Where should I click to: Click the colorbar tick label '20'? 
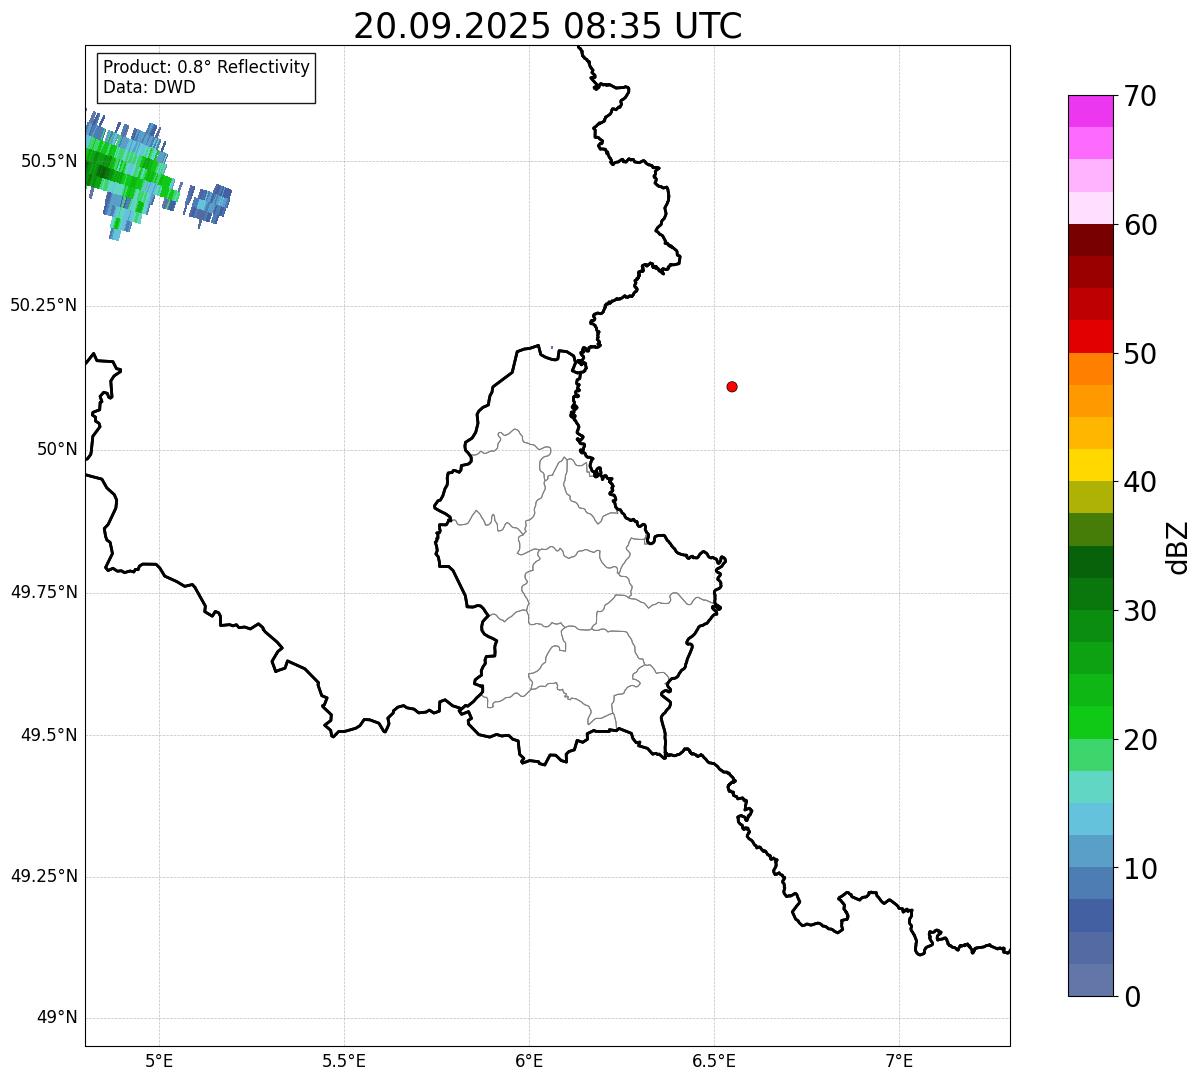[x=1140, y=740]
